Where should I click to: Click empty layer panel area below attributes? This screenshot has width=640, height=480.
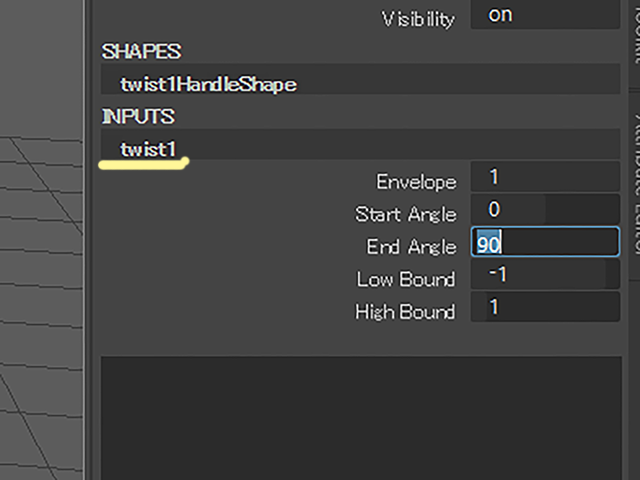[x=360, y=410]
